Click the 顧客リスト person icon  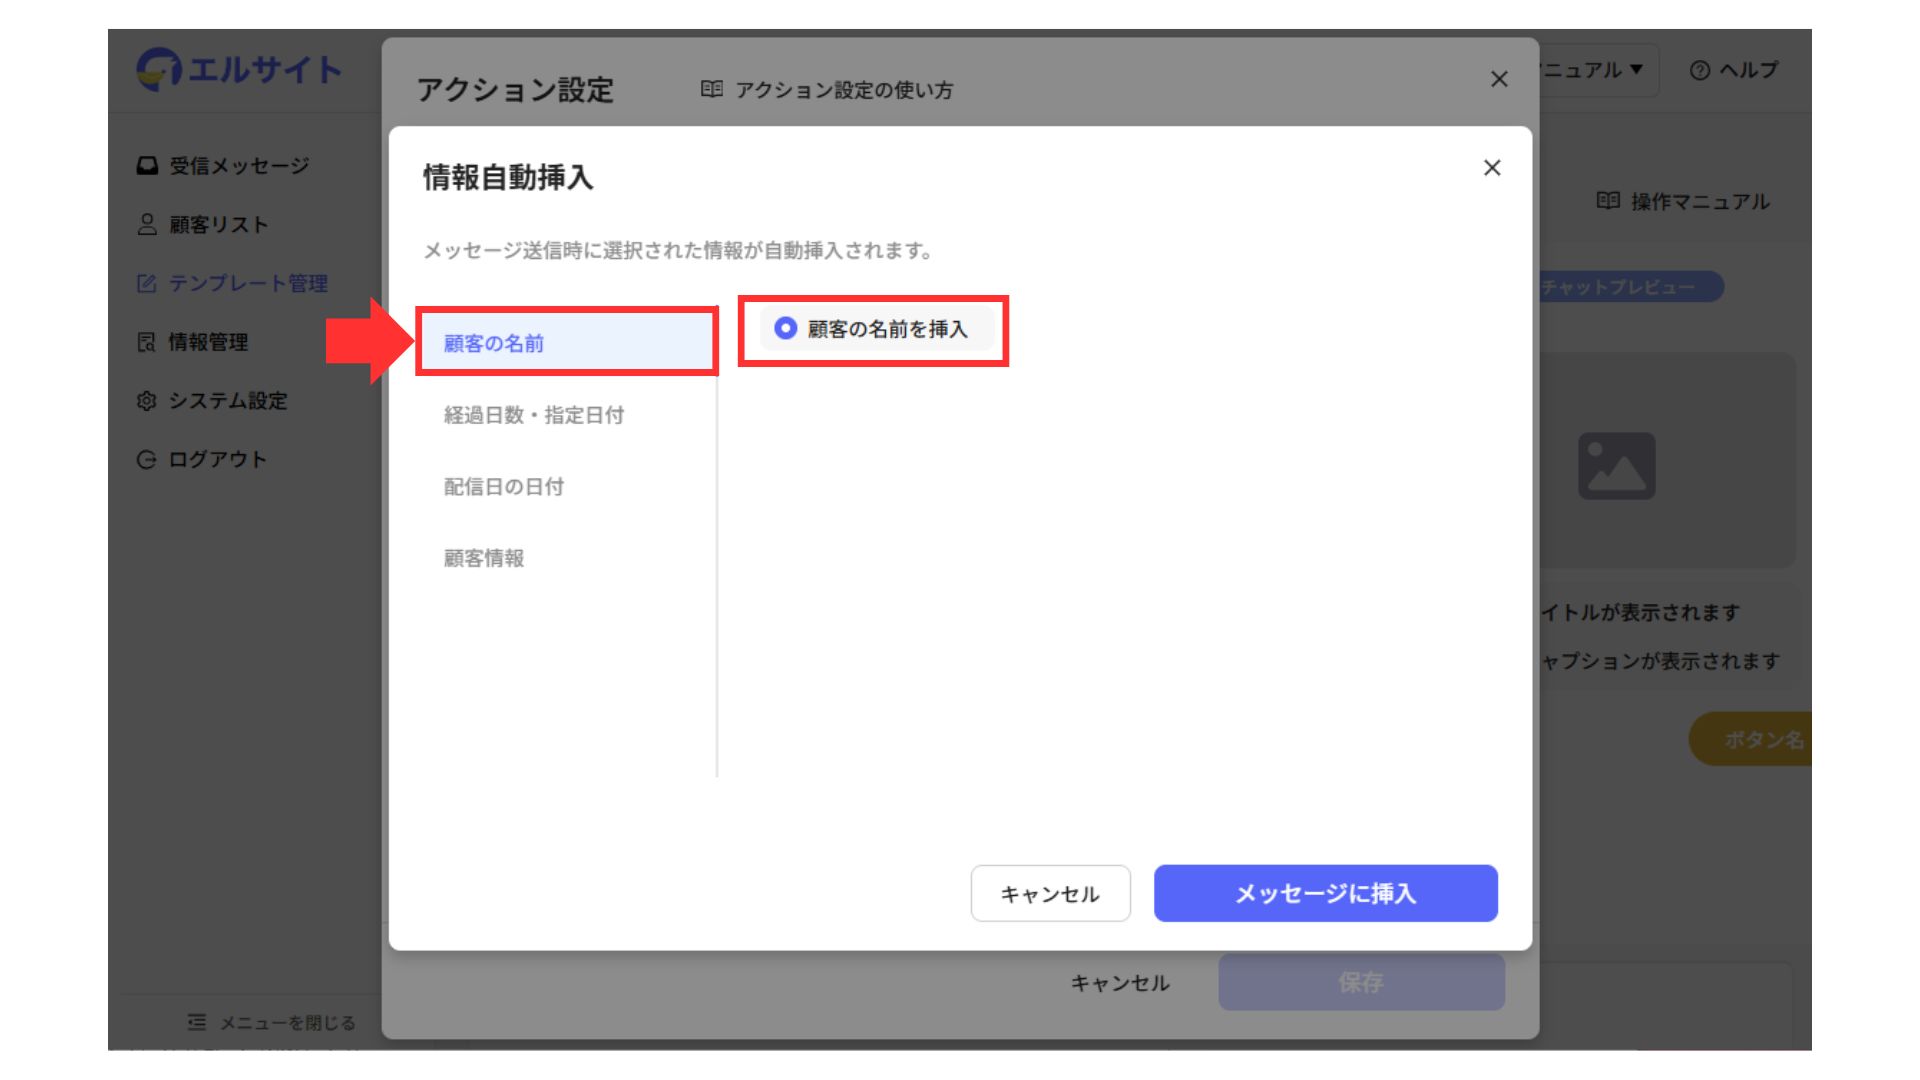coord(147,225)
